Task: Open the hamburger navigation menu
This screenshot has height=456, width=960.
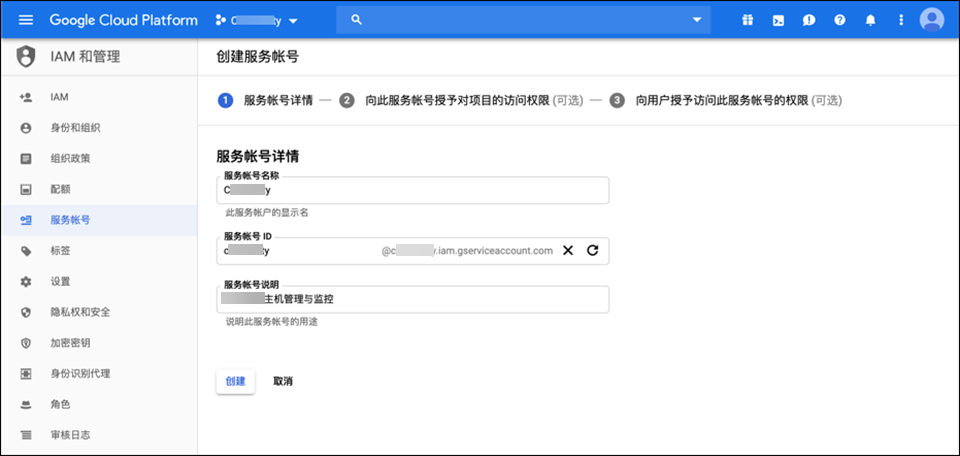Action: pyautogui.click(x=26, y=20)
